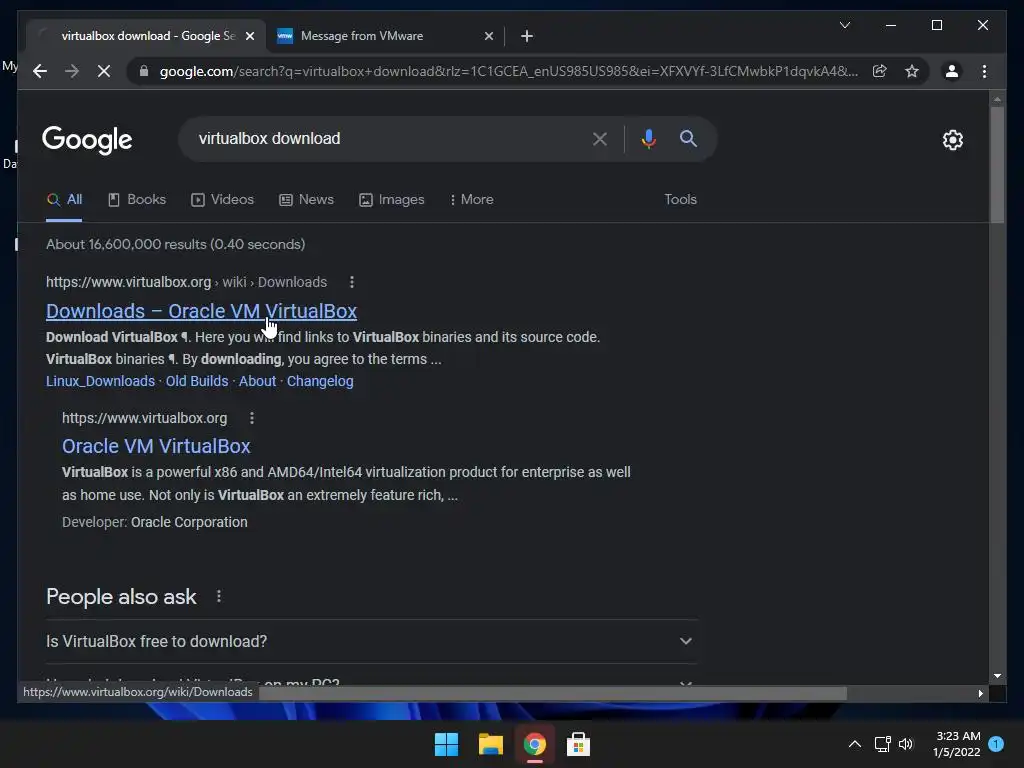Switch to Images results

coord(392,200)
